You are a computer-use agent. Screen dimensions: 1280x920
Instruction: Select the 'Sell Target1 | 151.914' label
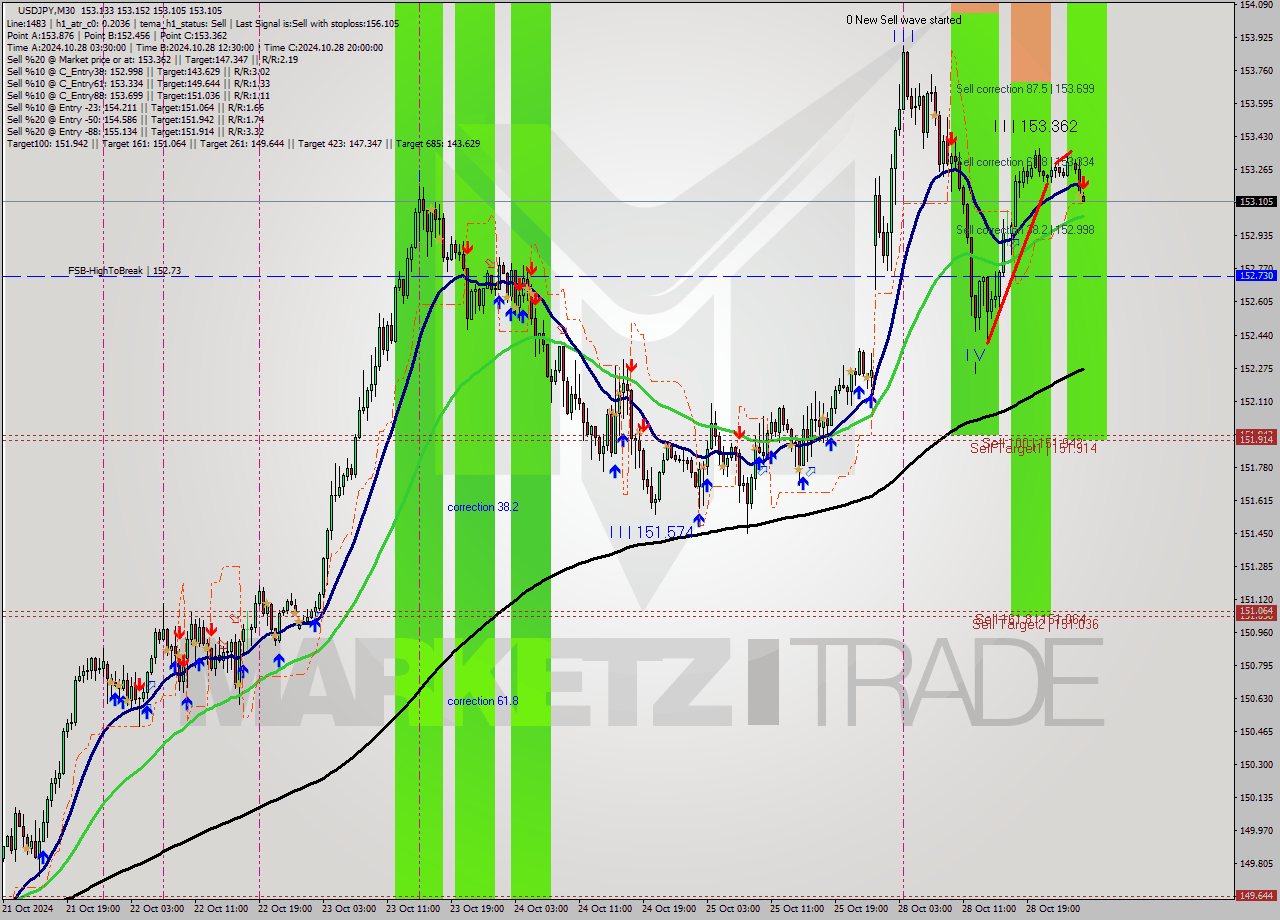click(x=1034, y=449)
